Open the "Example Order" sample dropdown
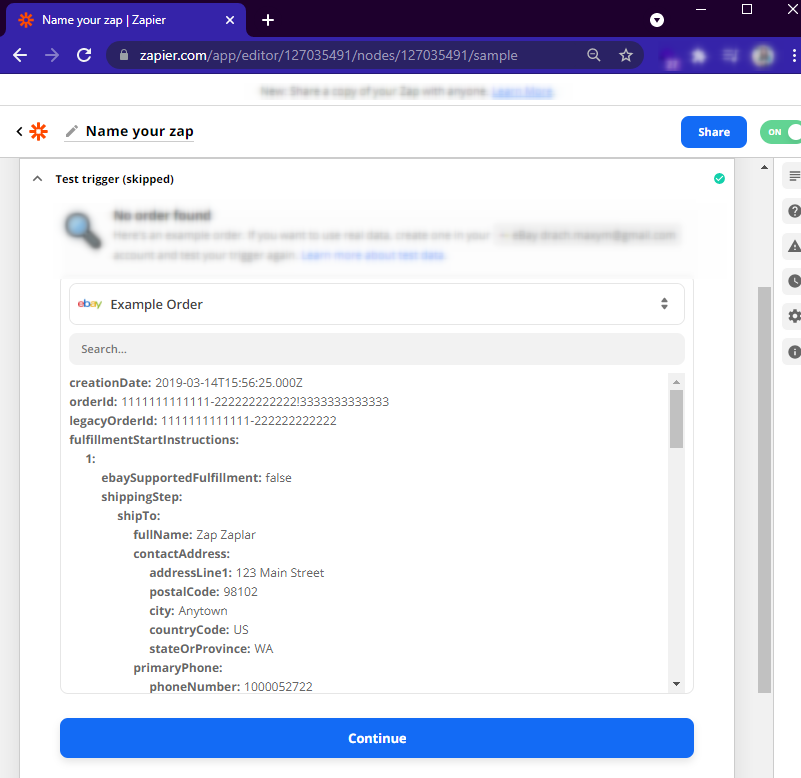This screenshot has width=801, height=778. click(377, 304)
